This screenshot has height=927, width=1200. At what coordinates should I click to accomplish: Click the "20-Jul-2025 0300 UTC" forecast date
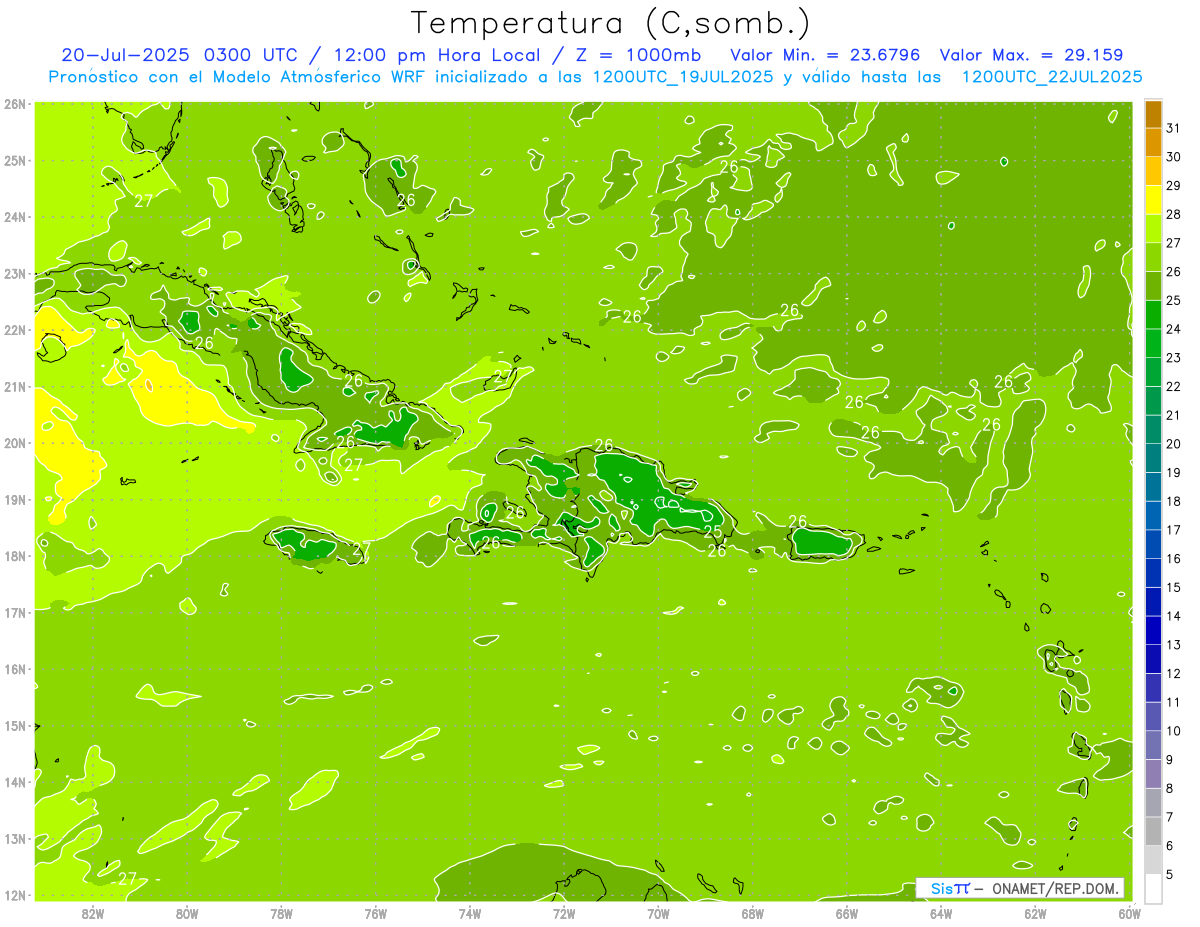point(187,55)
